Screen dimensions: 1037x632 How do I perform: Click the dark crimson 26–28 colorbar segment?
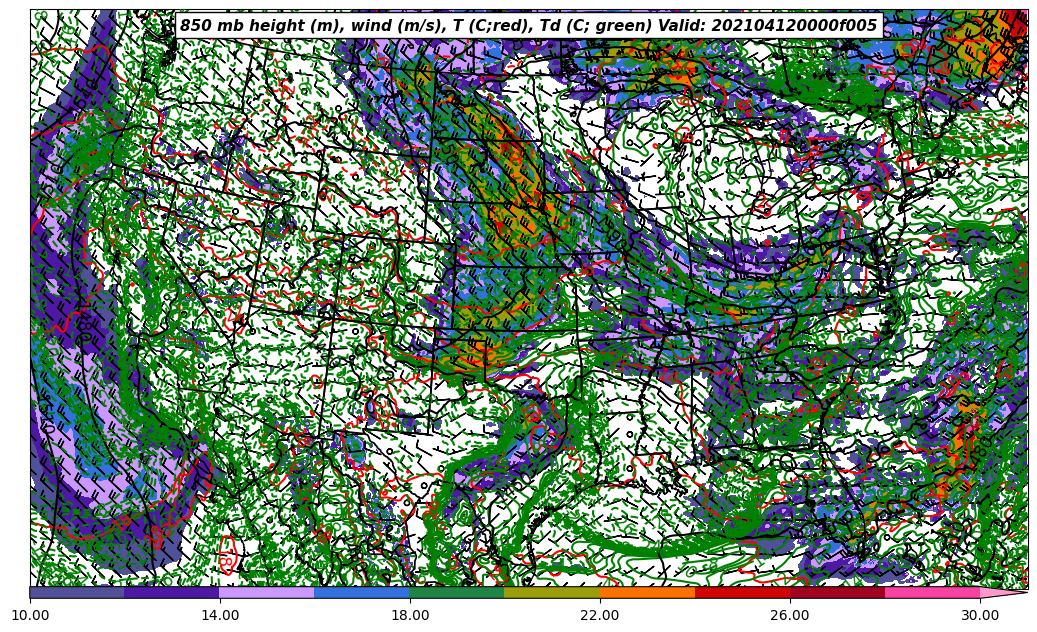(x=837, y=593)
